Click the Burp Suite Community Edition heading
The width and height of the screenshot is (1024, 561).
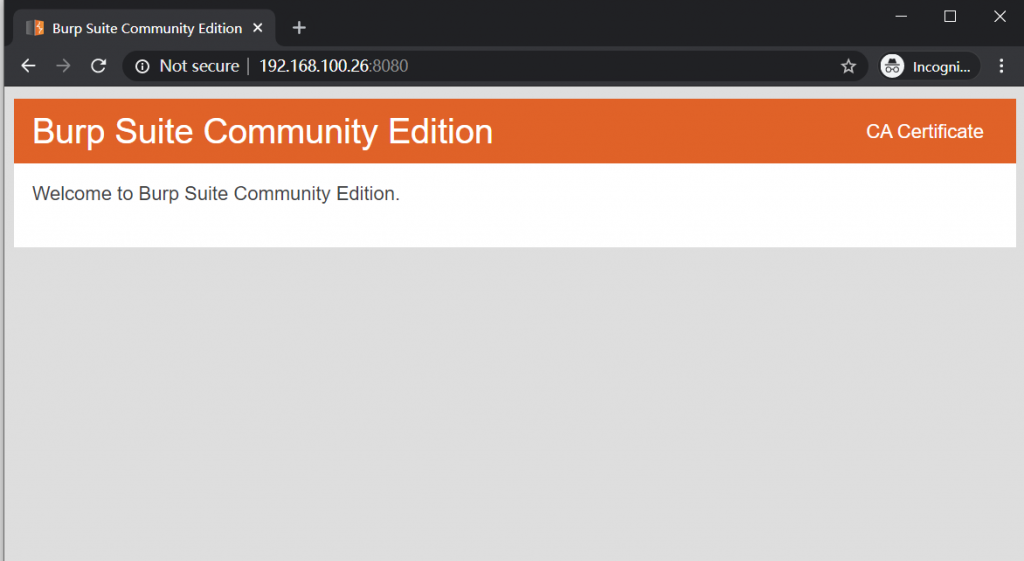[263, 132]
